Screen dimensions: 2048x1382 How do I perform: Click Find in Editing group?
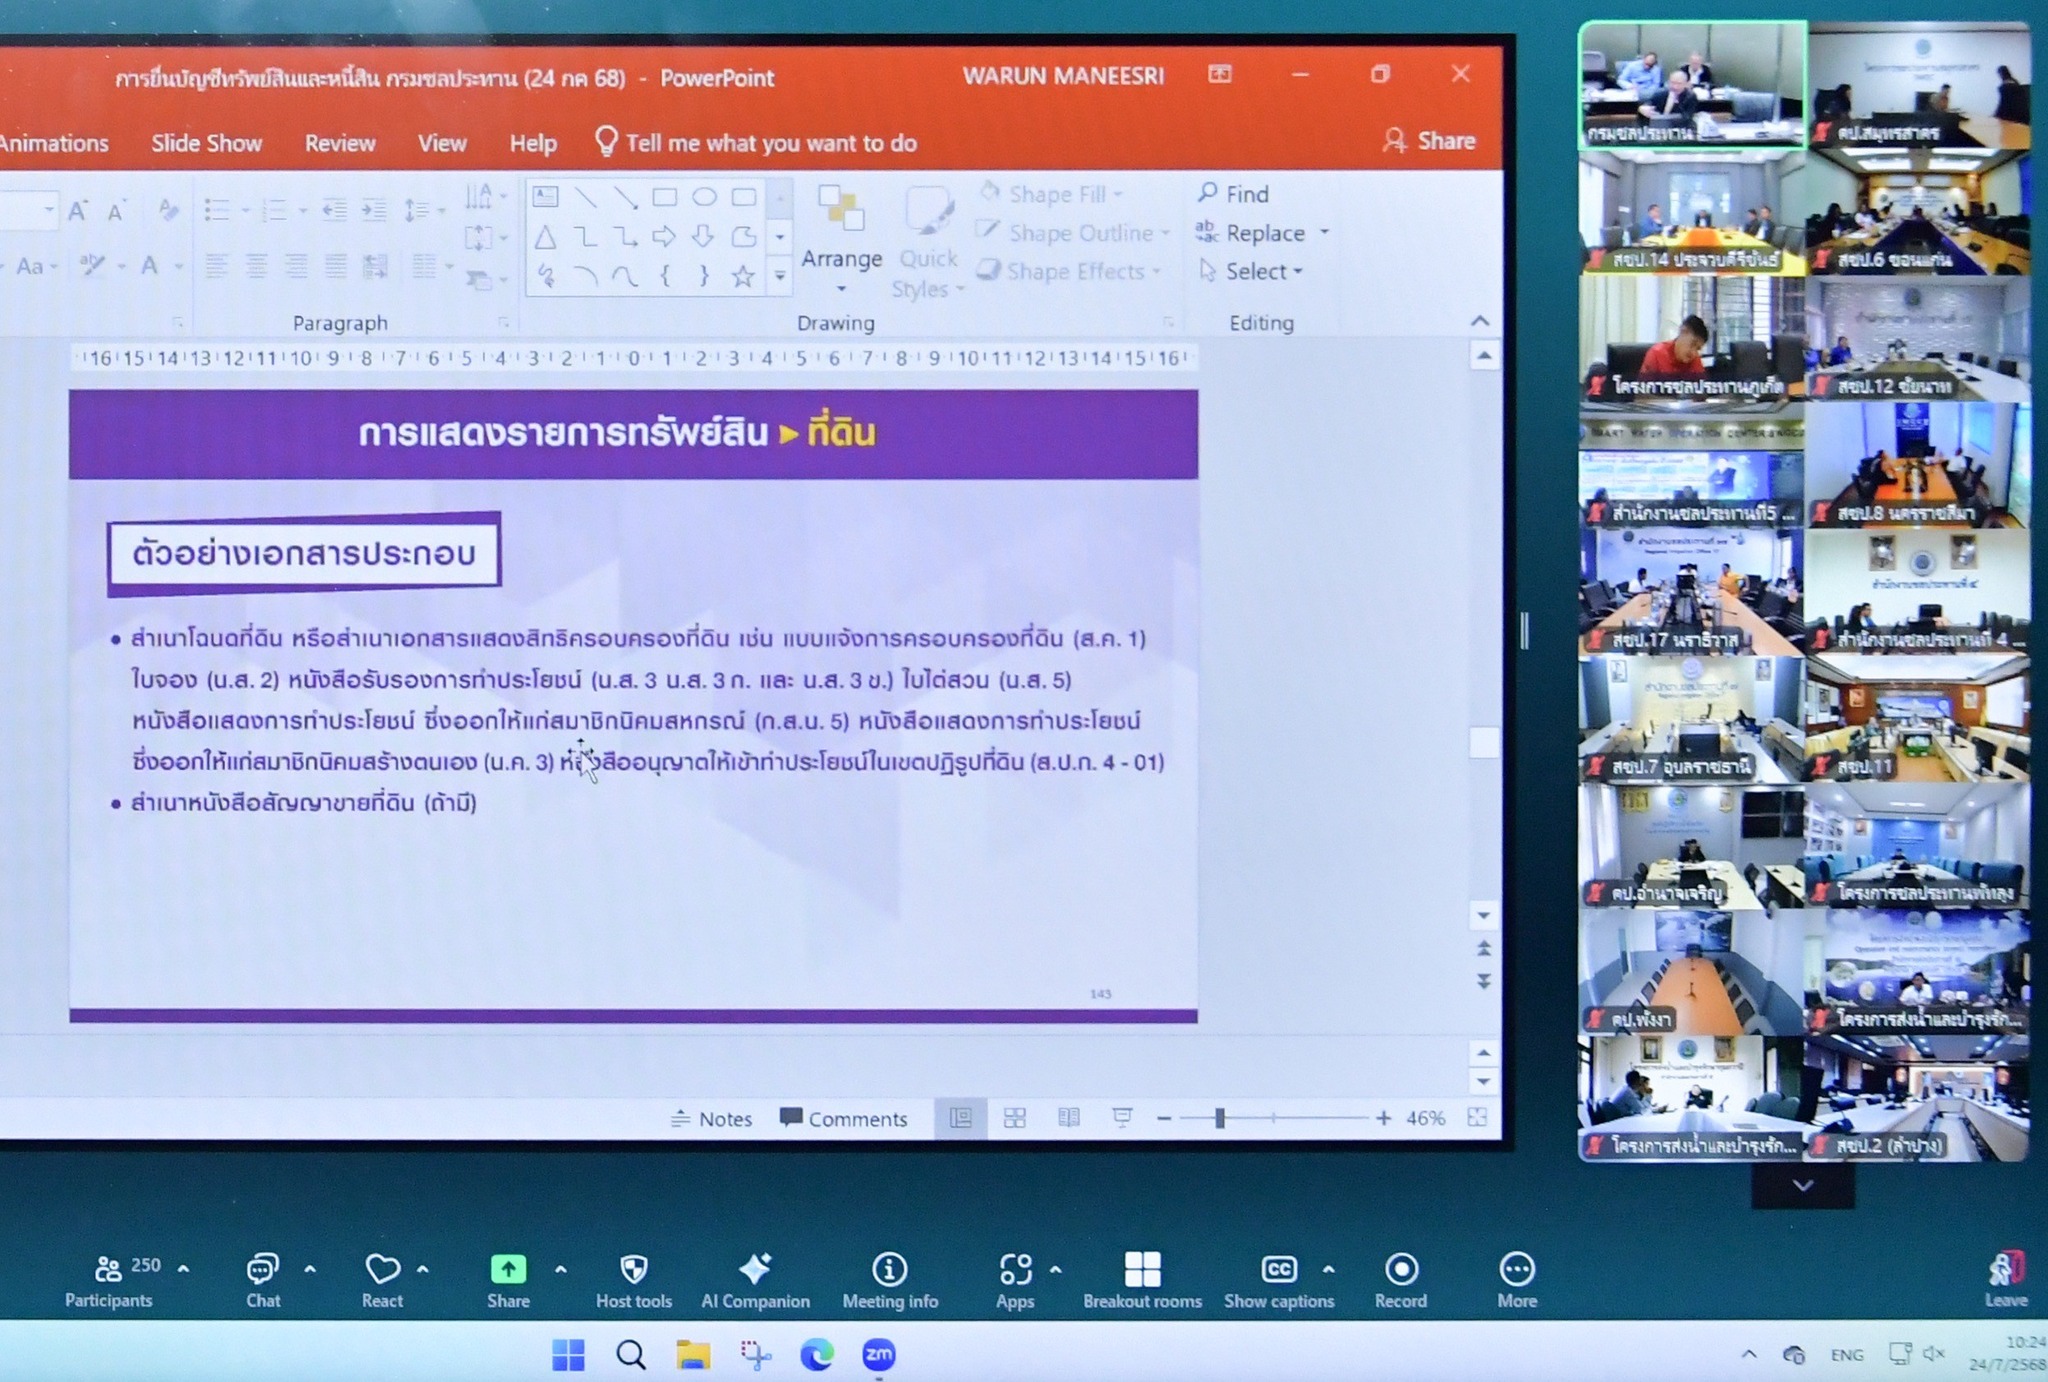1234,193
